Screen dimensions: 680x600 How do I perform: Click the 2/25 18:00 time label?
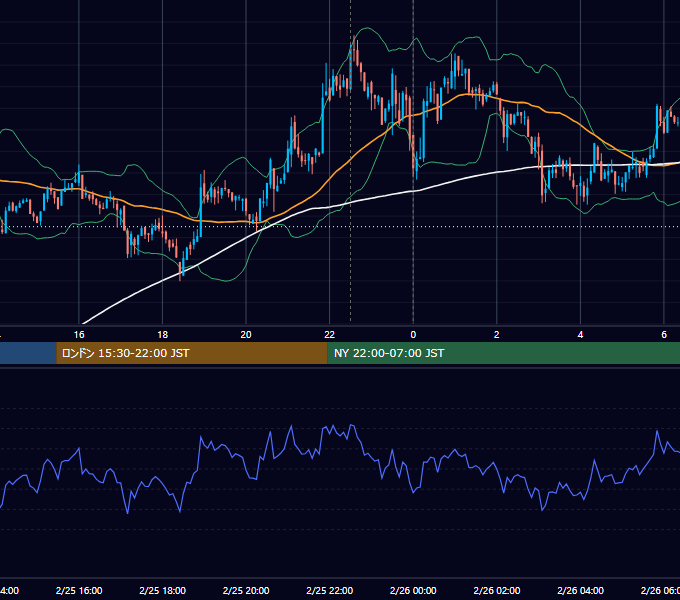coord(163,590)
